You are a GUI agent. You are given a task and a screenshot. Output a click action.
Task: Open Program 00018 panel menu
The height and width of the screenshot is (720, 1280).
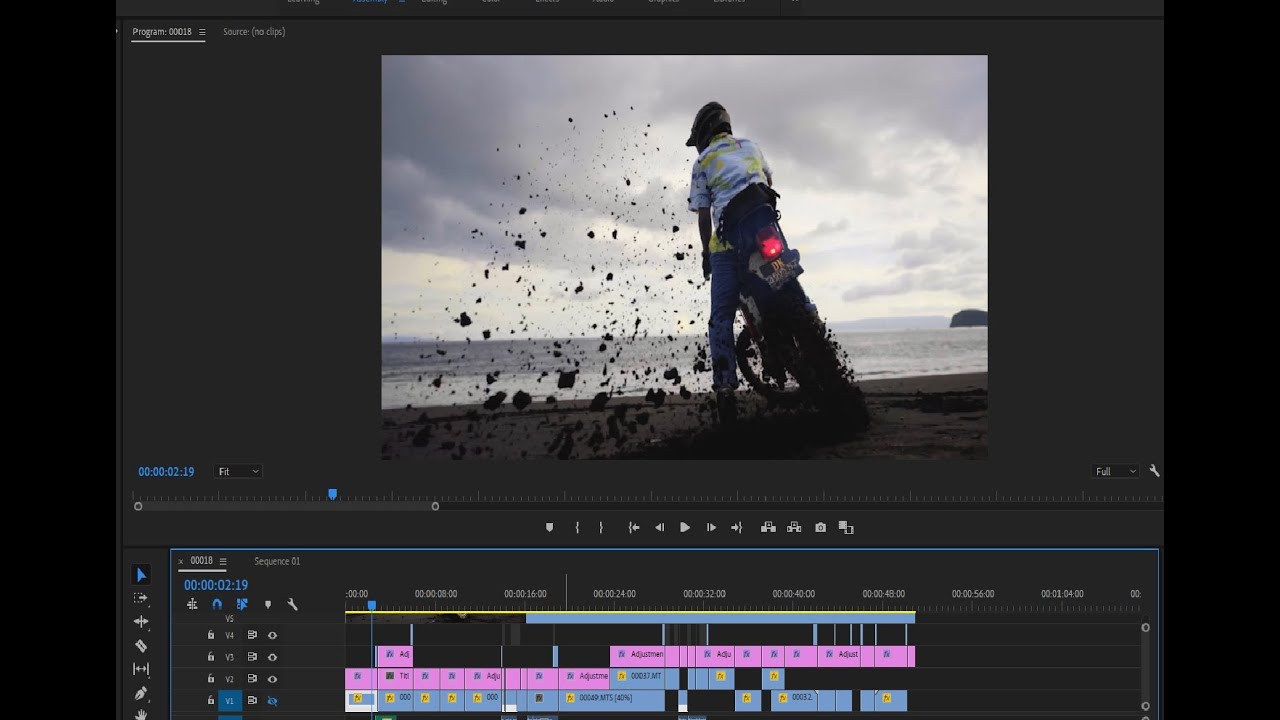click(201, 32)
